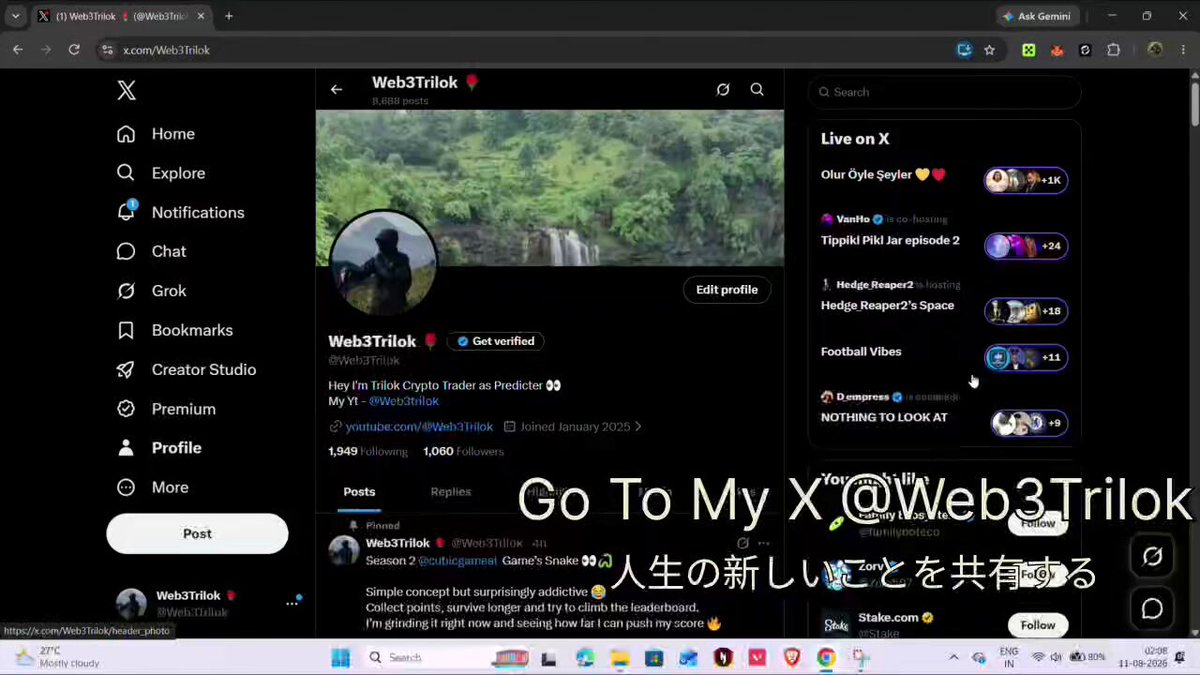The height and width of the screenshot is (675, 1200).
Task: Click the white Post button
Action: pyautogui.click(x=197, y=534)
